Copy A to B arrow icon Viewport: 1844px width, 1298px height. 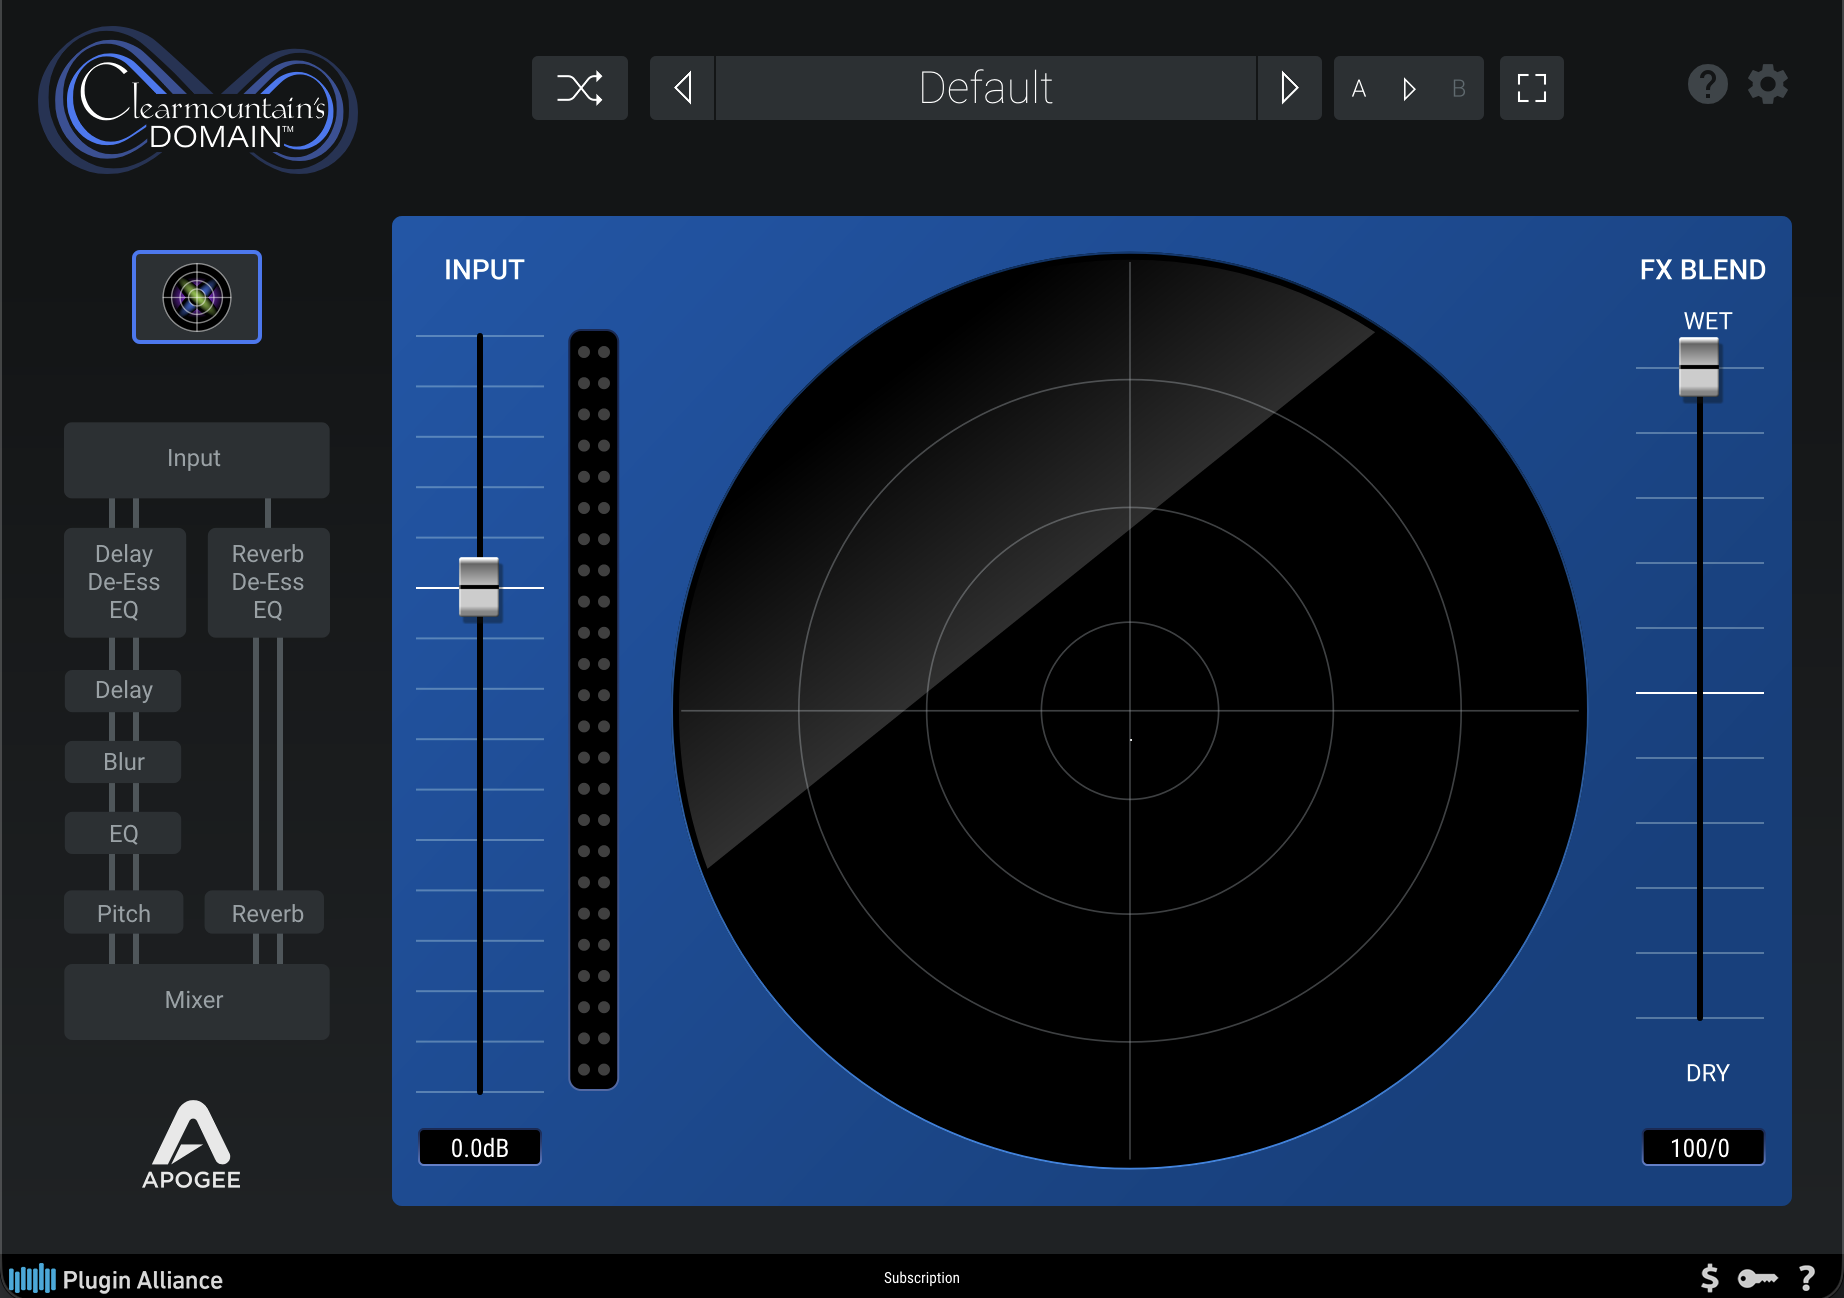[x=1409, y=89]
